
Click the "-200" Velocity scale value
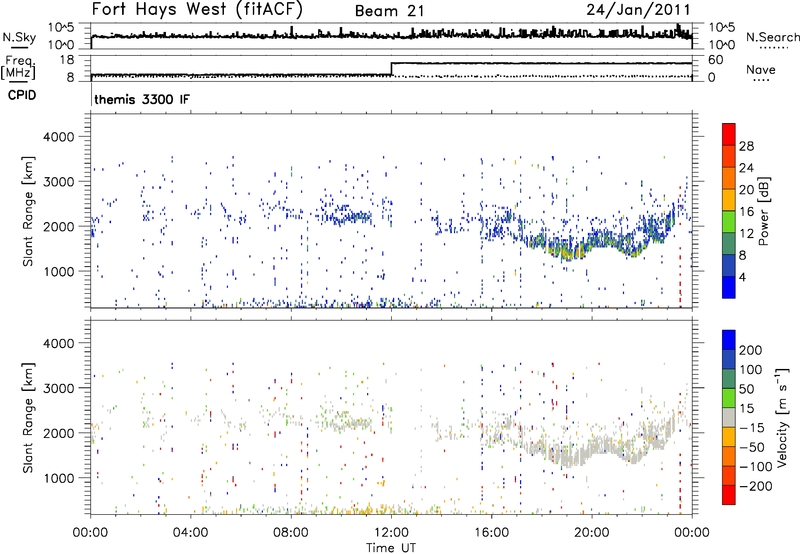pyautogui.click(x=756, y=486)
